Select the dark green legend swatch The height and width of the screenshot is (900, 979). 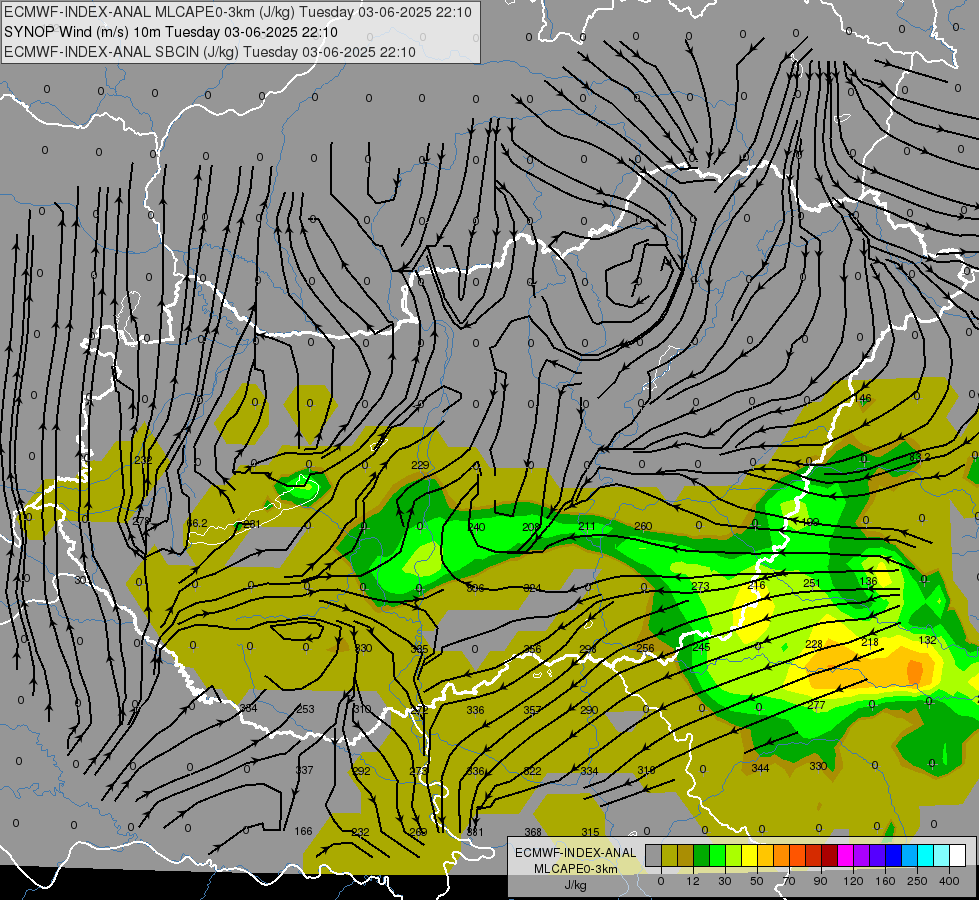pos(701,855)
